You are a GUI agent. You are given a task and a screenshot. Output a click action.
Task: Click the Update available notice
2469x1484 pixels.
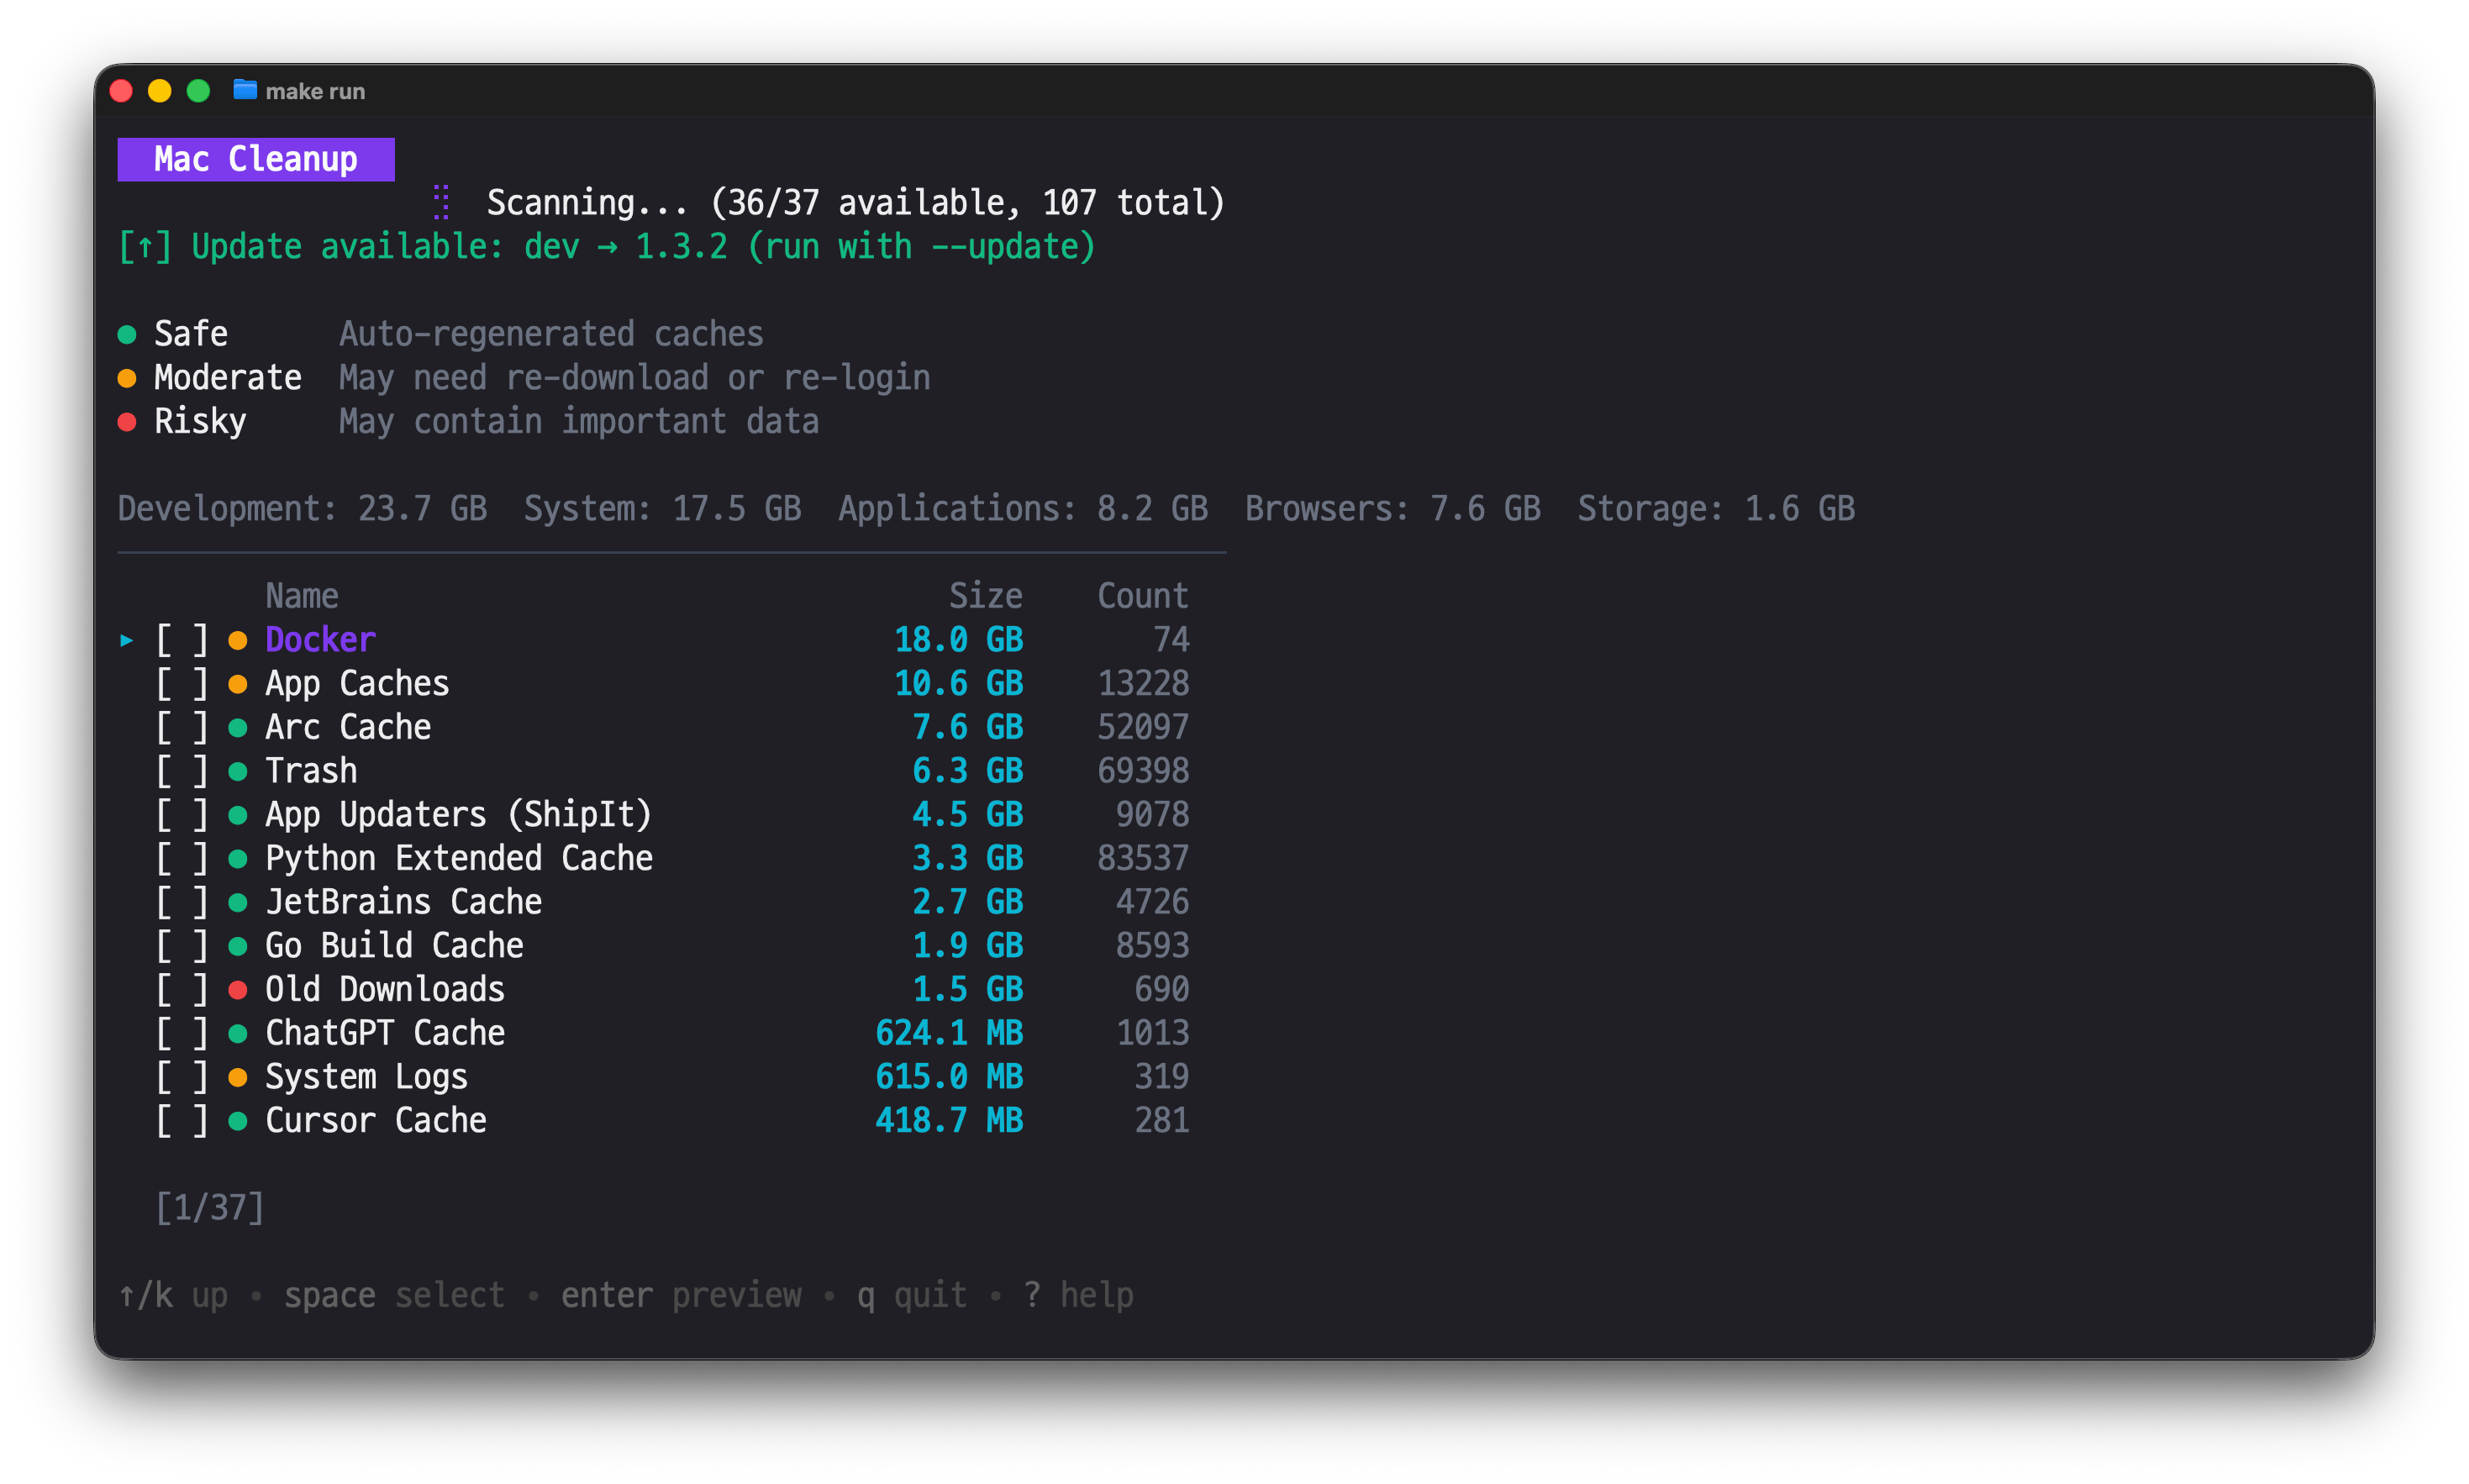tap(606, 247)
